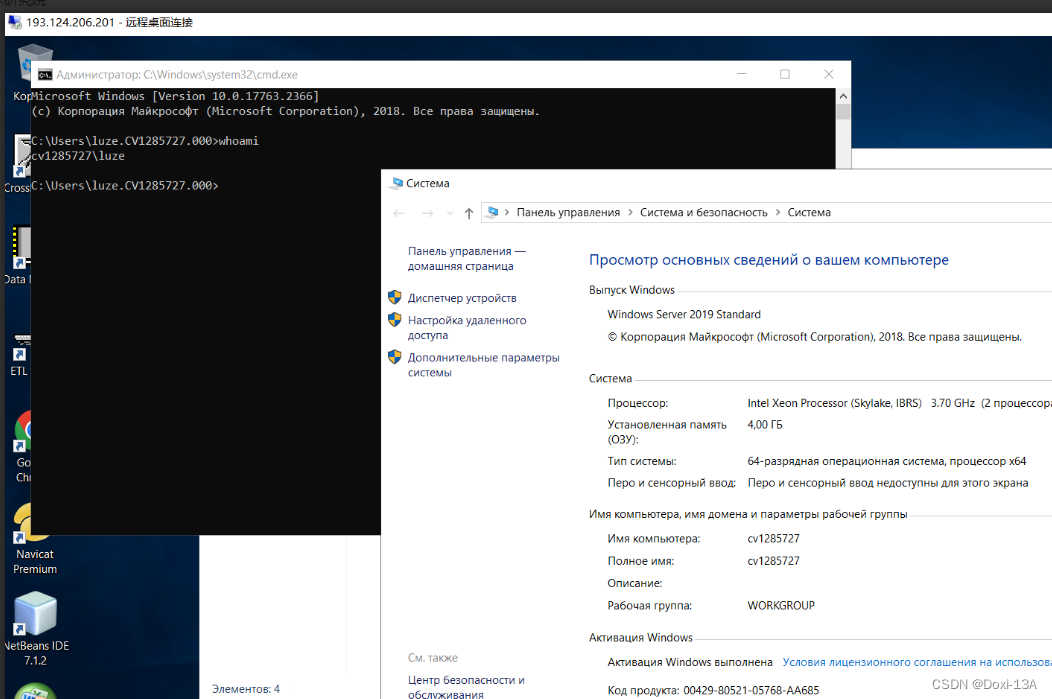Open the ETL desktop shortcut
This screenshot has width=1052, height=699.
click(x=20, y=355)
